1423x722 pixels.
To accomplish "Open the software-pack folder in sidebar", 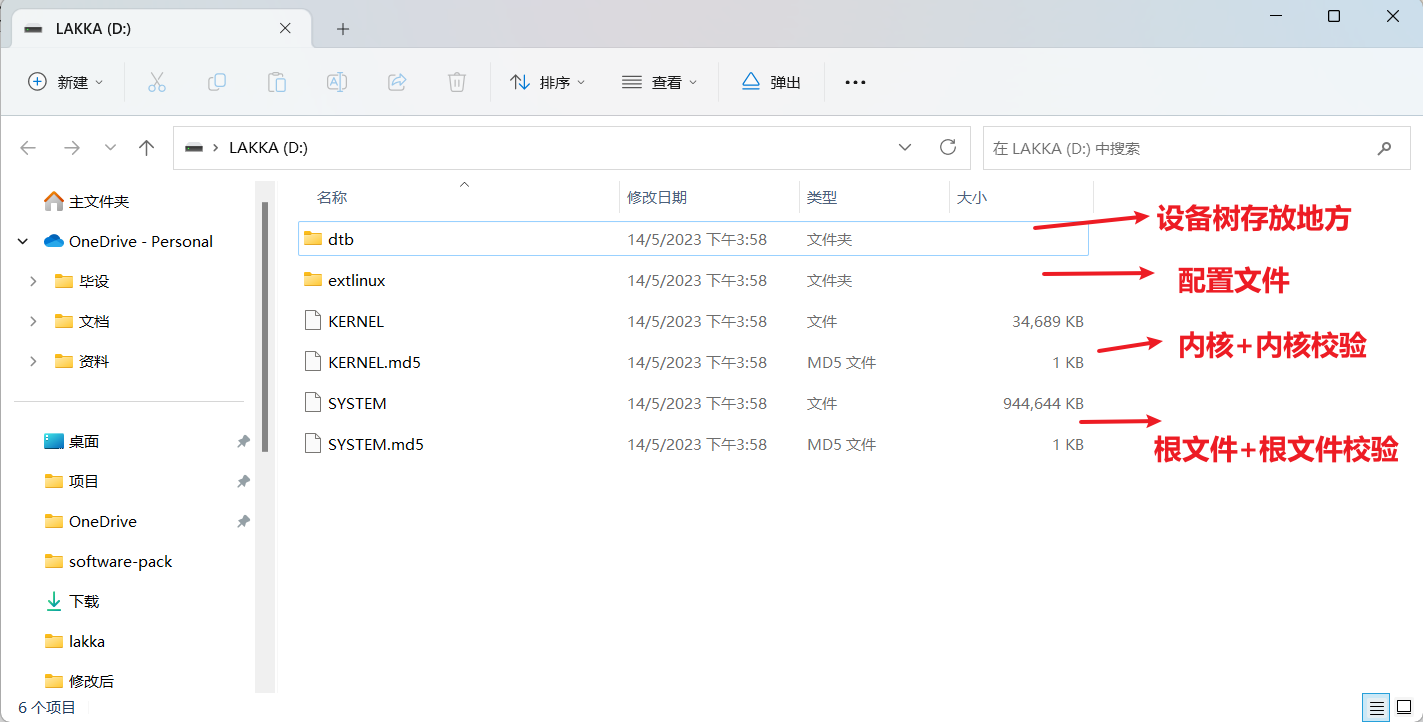I will tap(120, 561).
